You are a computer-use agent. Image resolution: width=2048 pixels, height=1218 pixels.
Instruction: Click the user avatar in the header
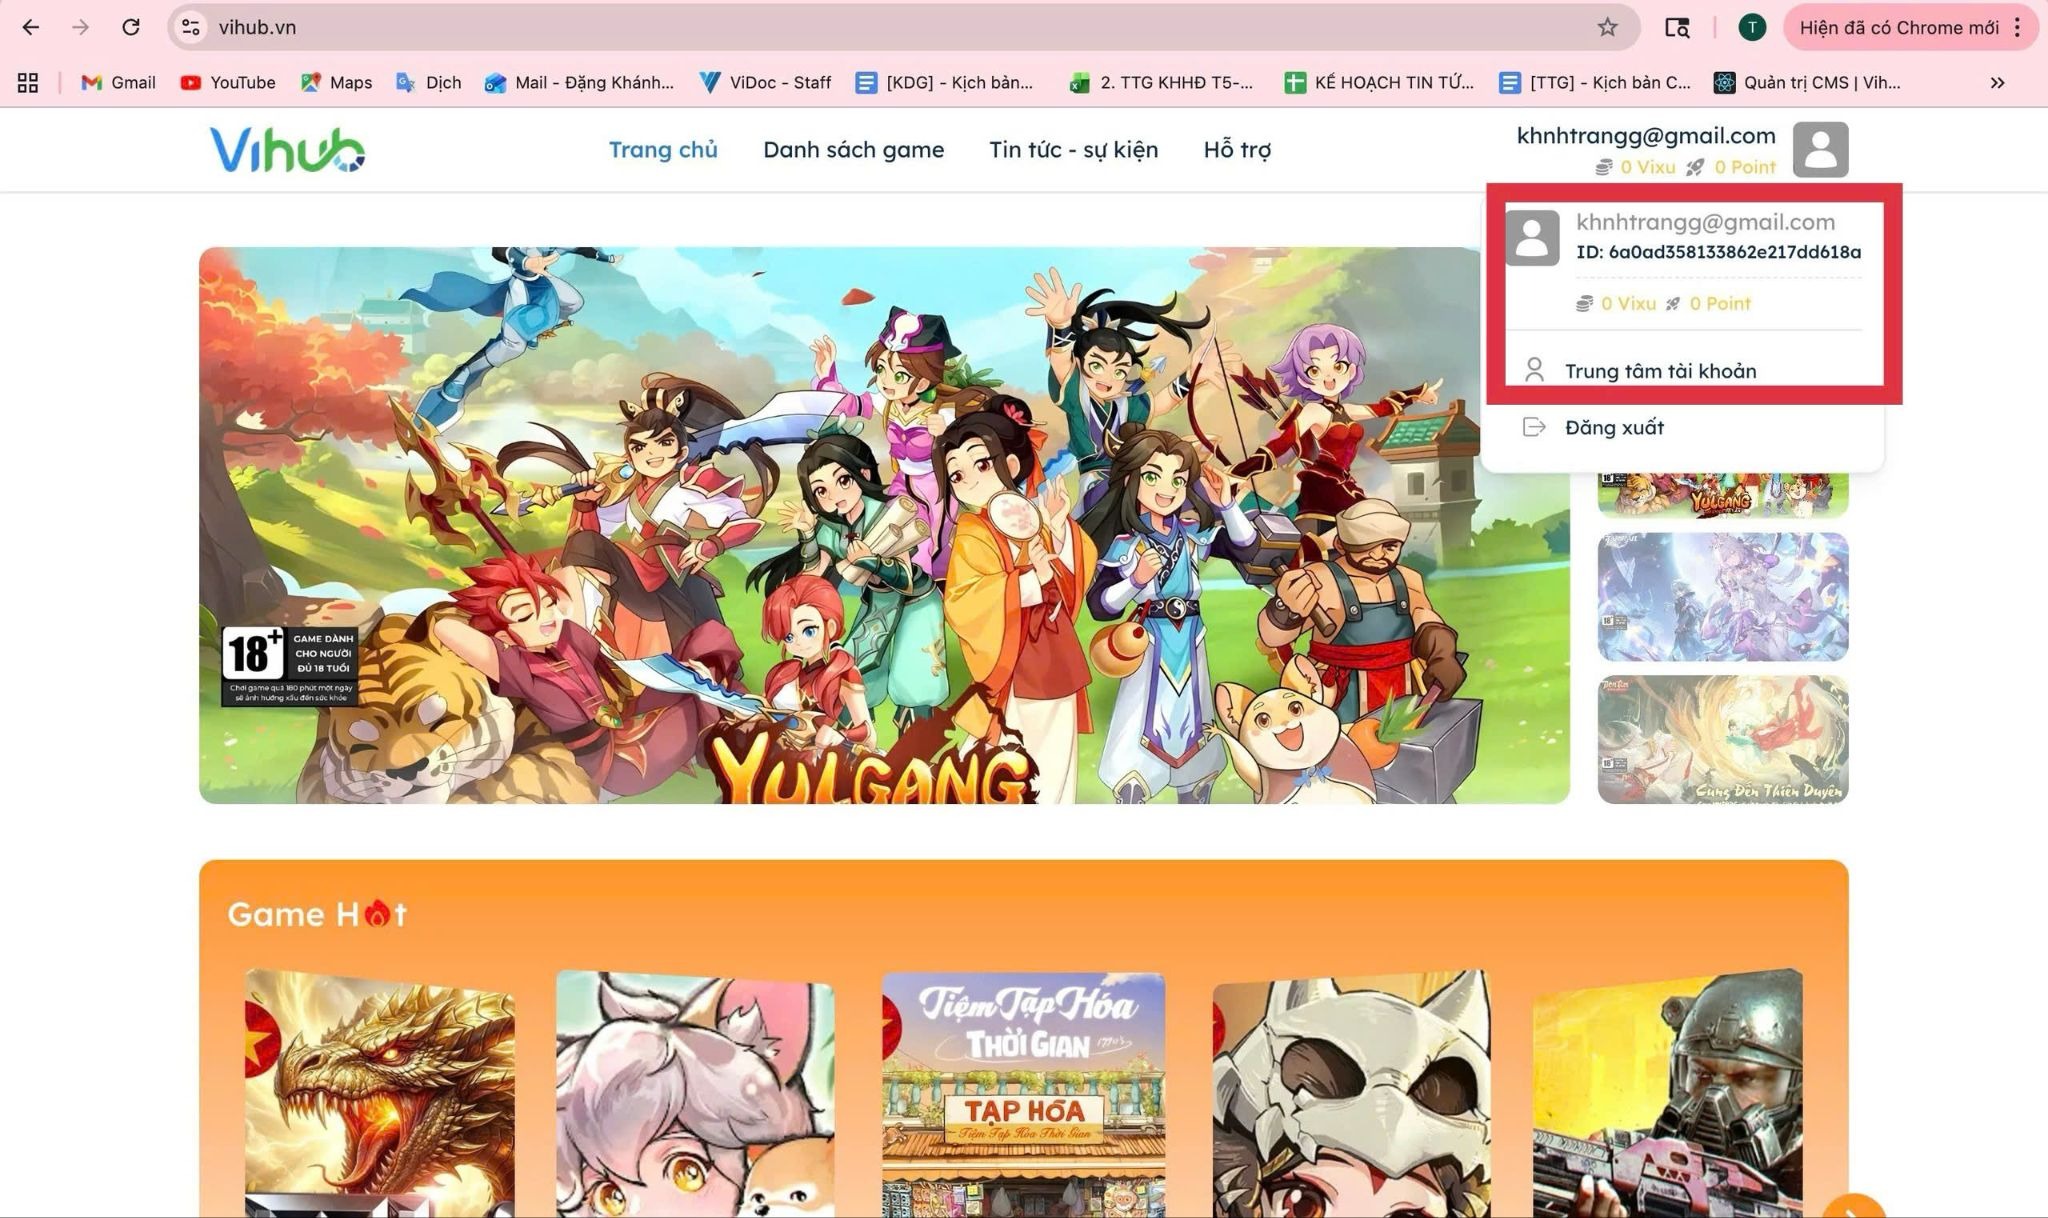click(1820, 150)
